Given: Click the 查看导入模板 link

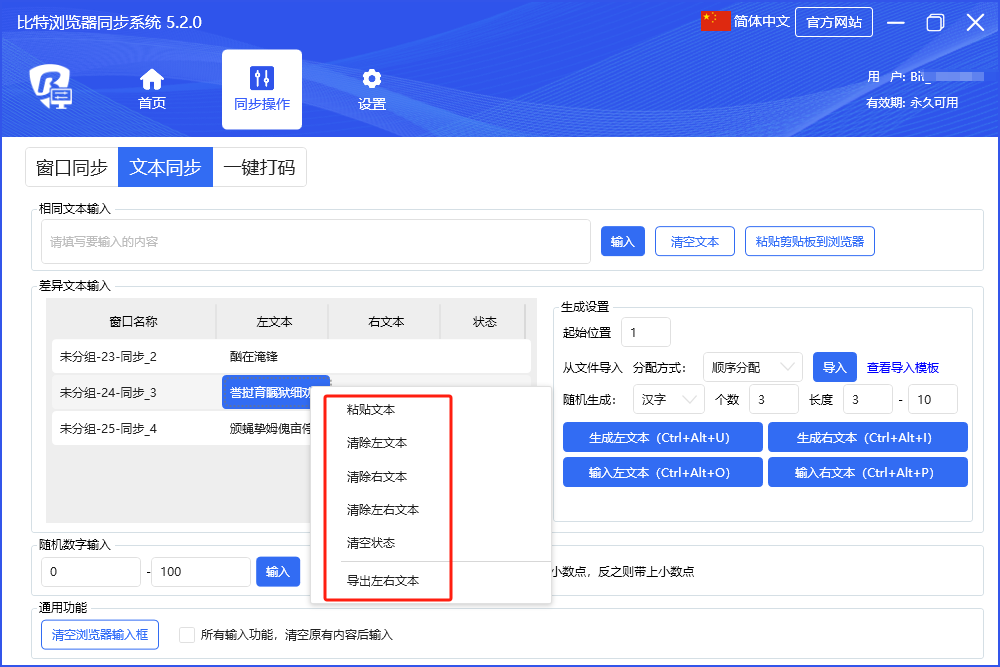Looking at the screenshot, I should pyautogui.click(x=902, y=367).
